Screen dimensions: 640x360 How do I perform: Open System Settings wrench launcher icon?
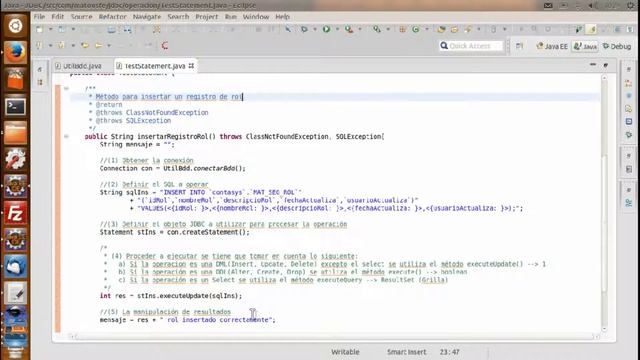point(16,159)
